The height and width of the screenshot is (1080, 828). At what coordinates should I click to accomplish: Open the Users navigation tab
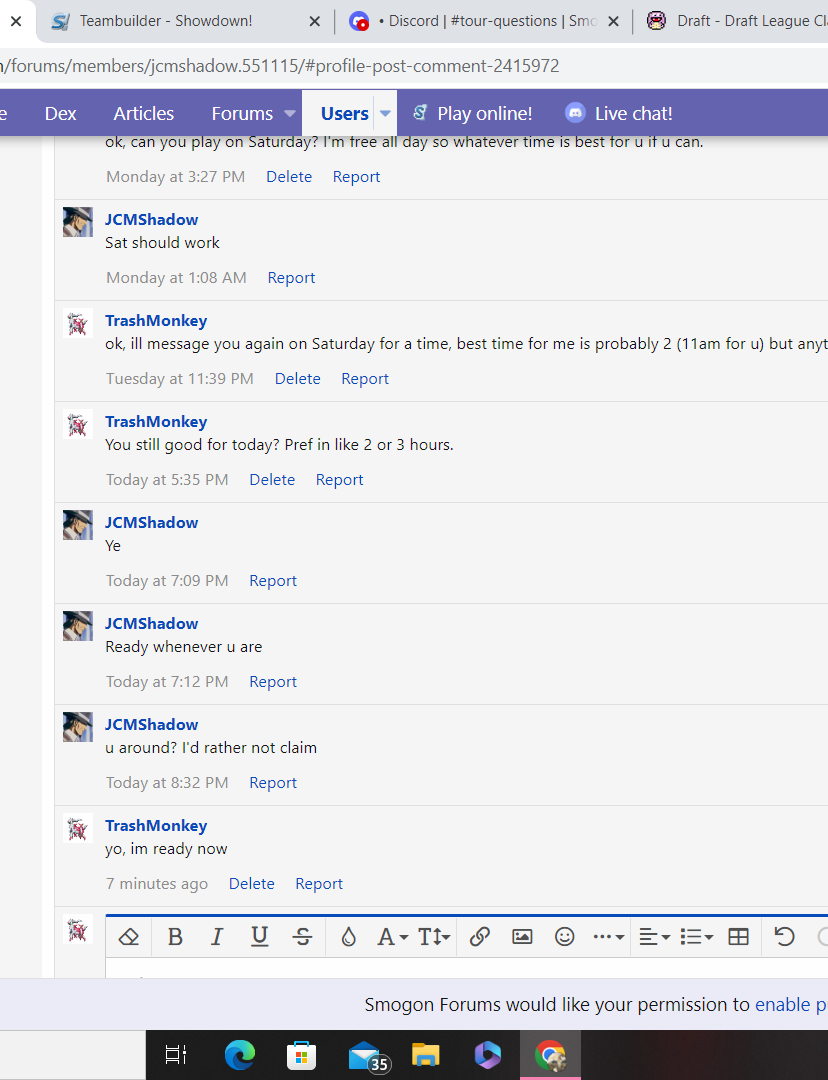344,113
